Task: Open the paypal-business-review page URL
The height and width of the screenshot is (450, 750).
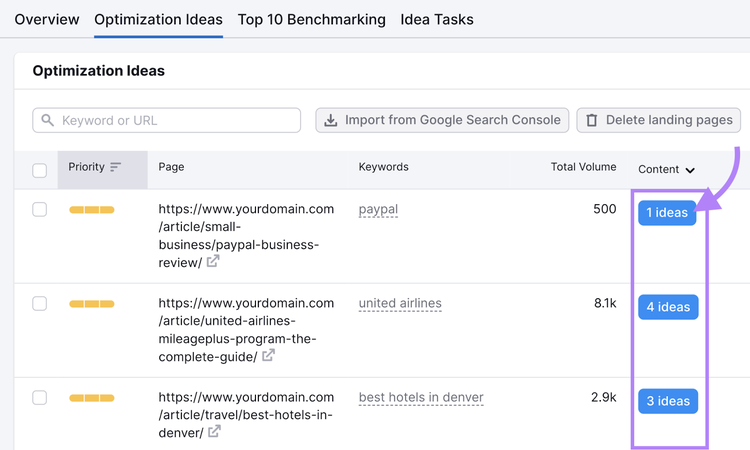Action: click(246, 236)
